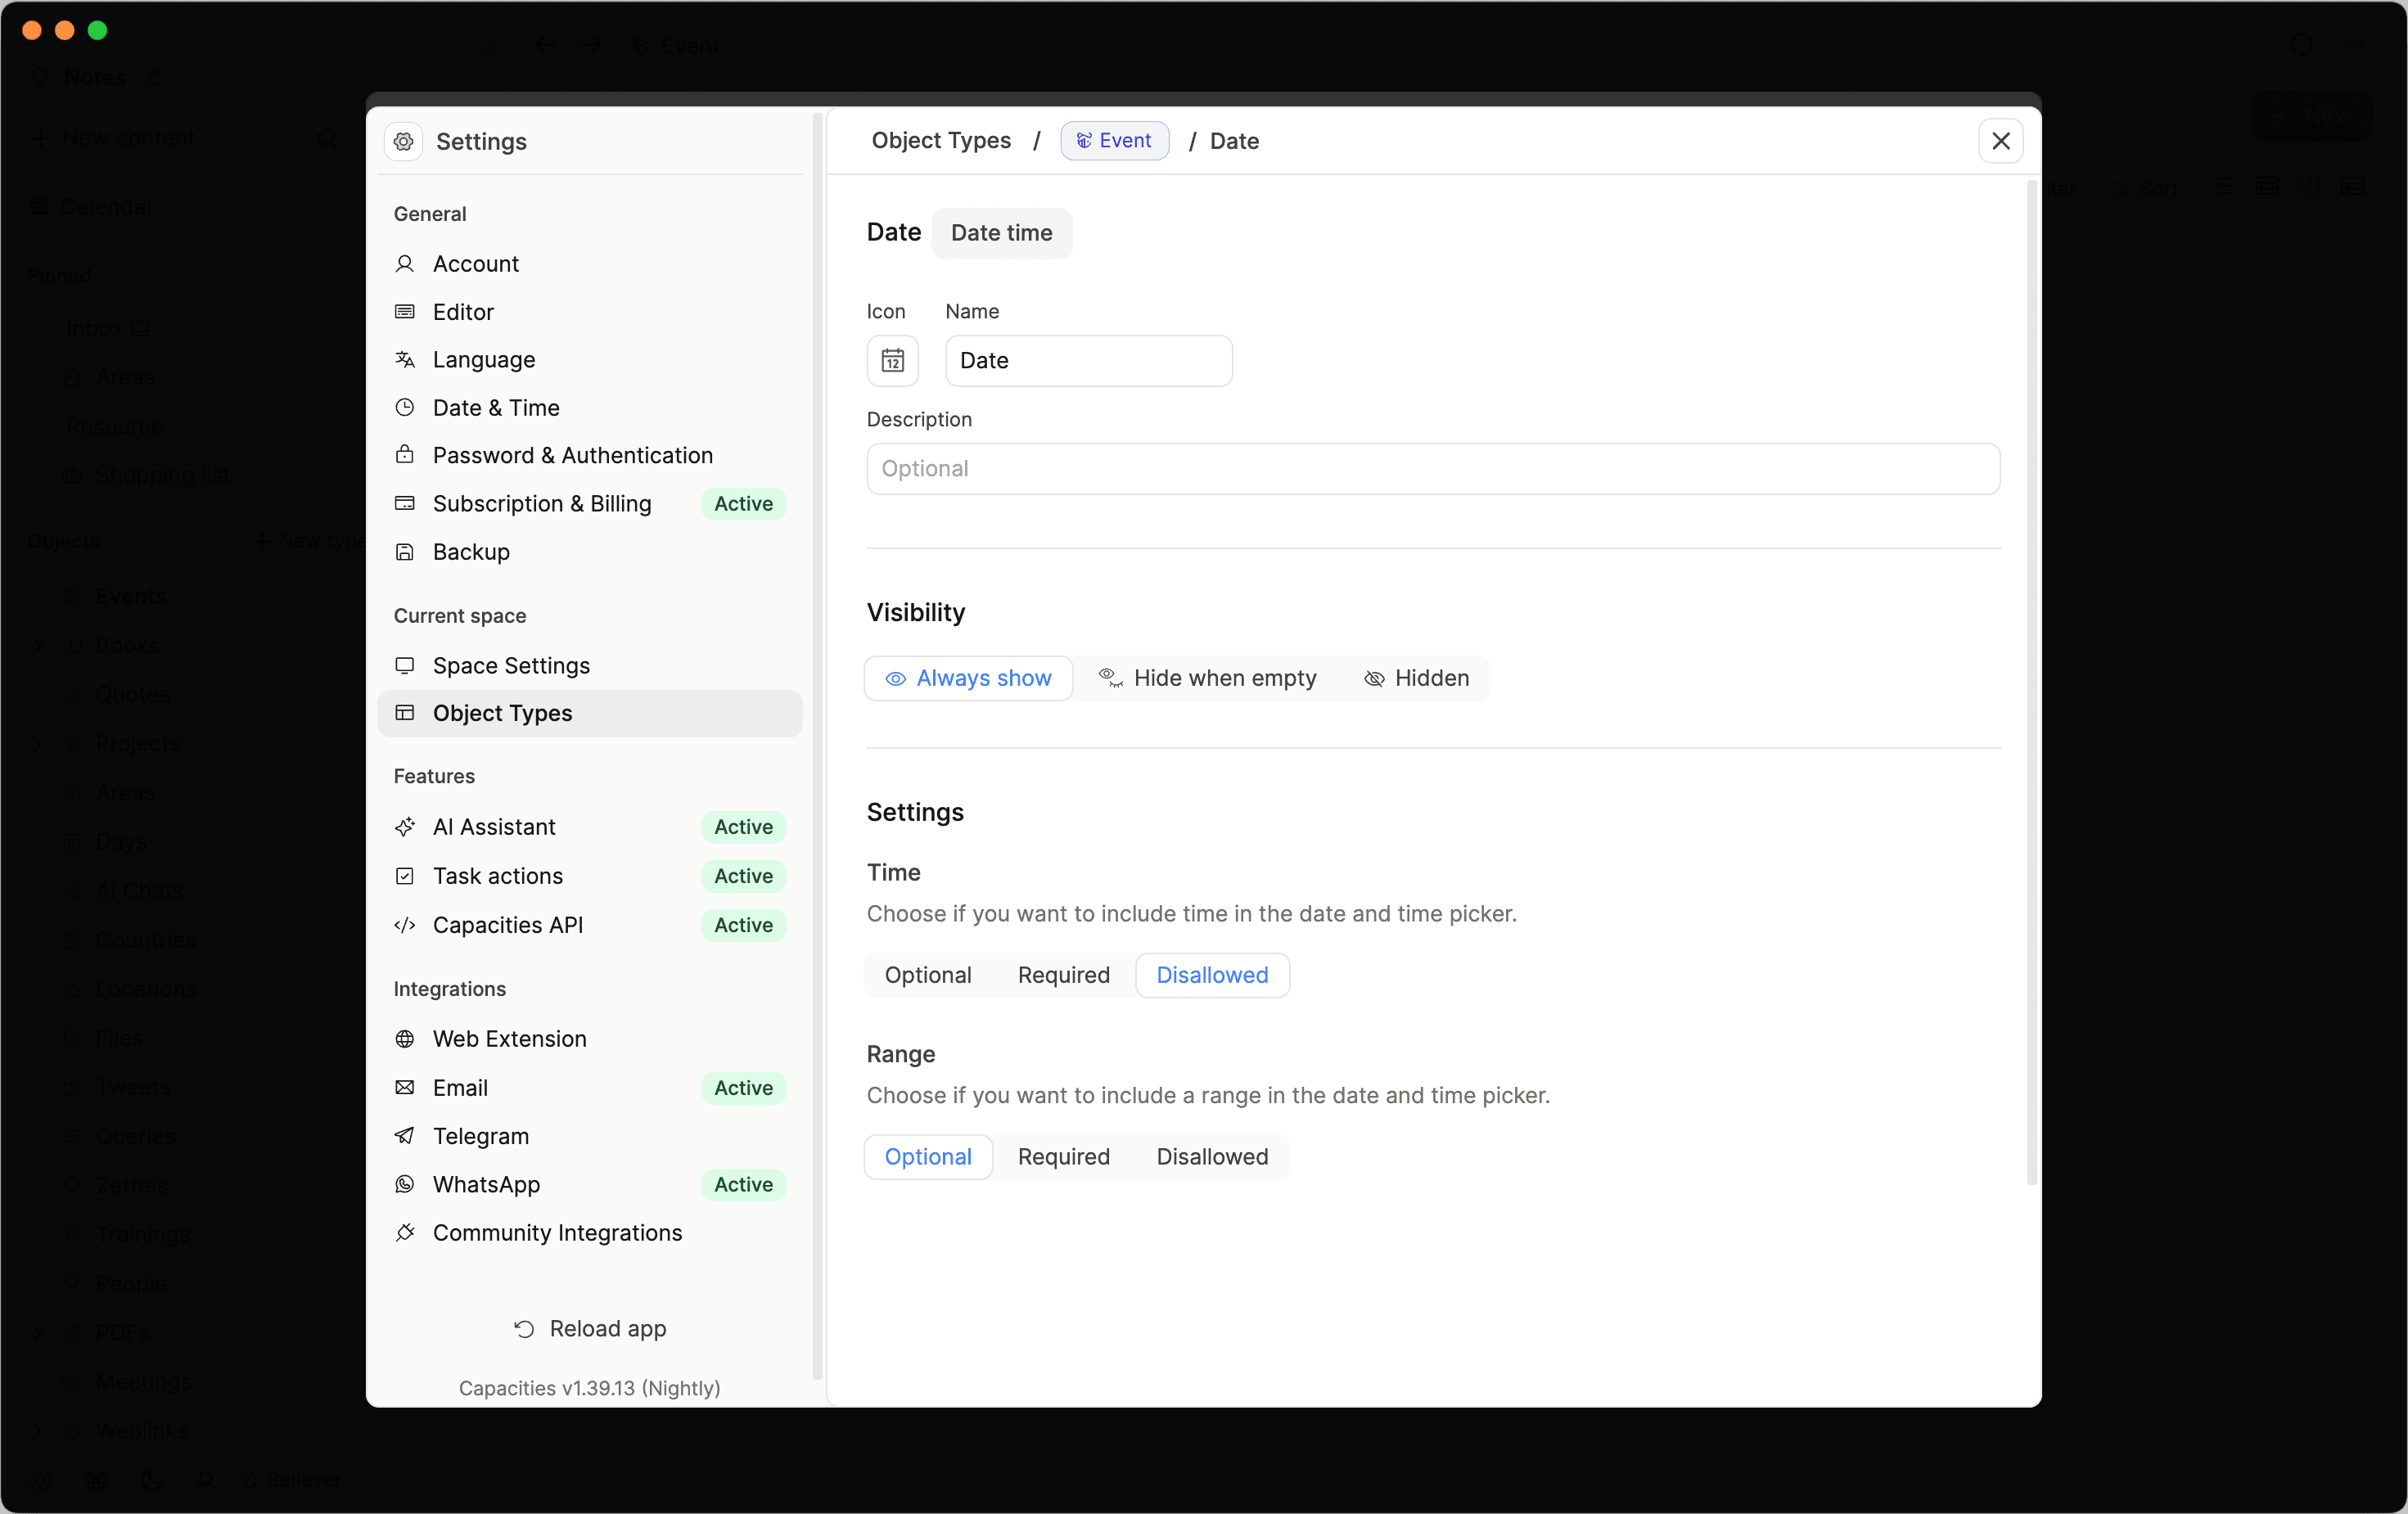Set Range to Required
Screen dimensions: 2408x1514
pyautogui.click(x=1063, y=1157)
